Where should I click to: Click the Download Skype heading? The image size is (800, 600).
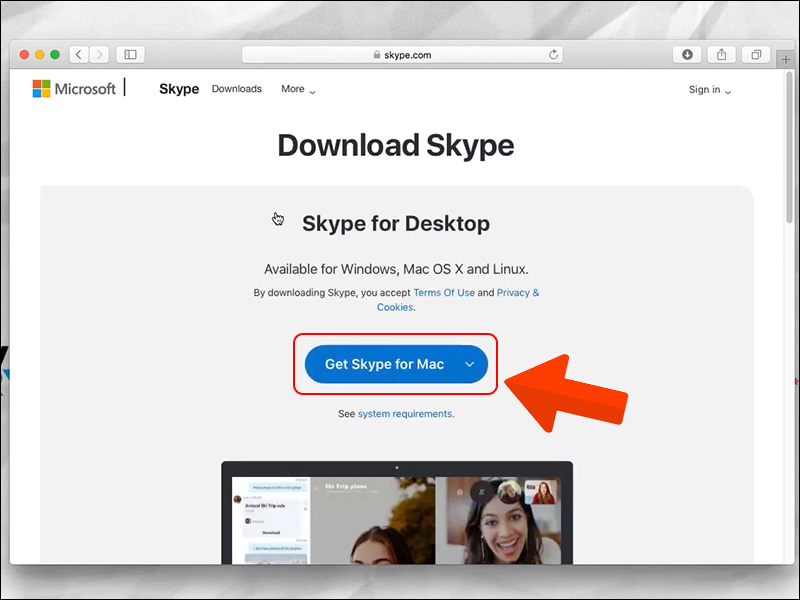pos(396,145)
